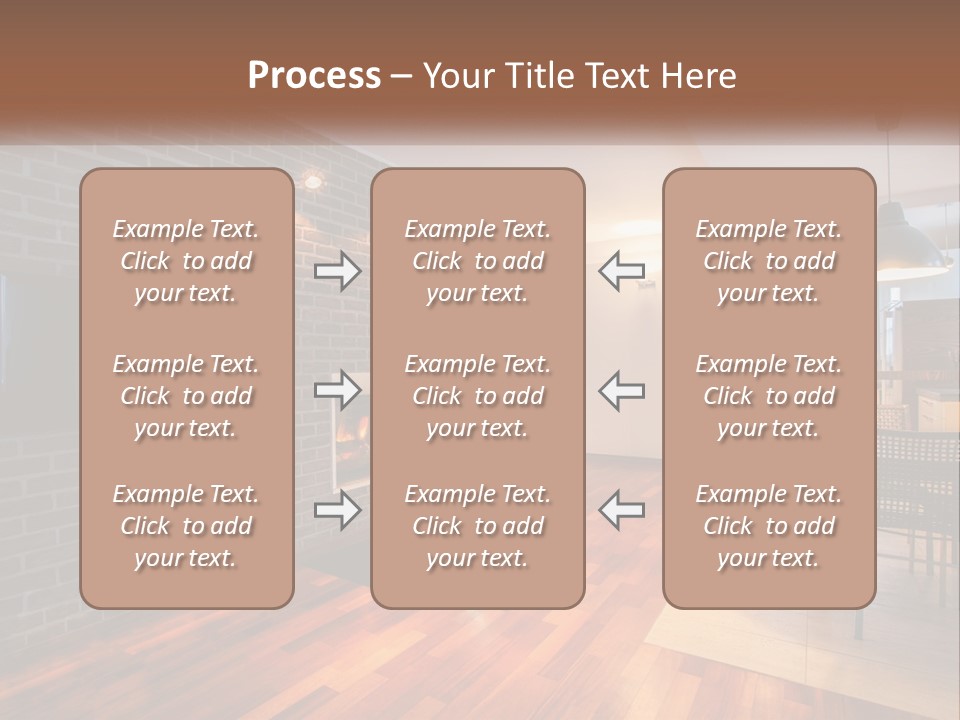Click the top right-pointing arrow icon
The height and width of the screenshot is (720, 960).
tap(337, 271)
